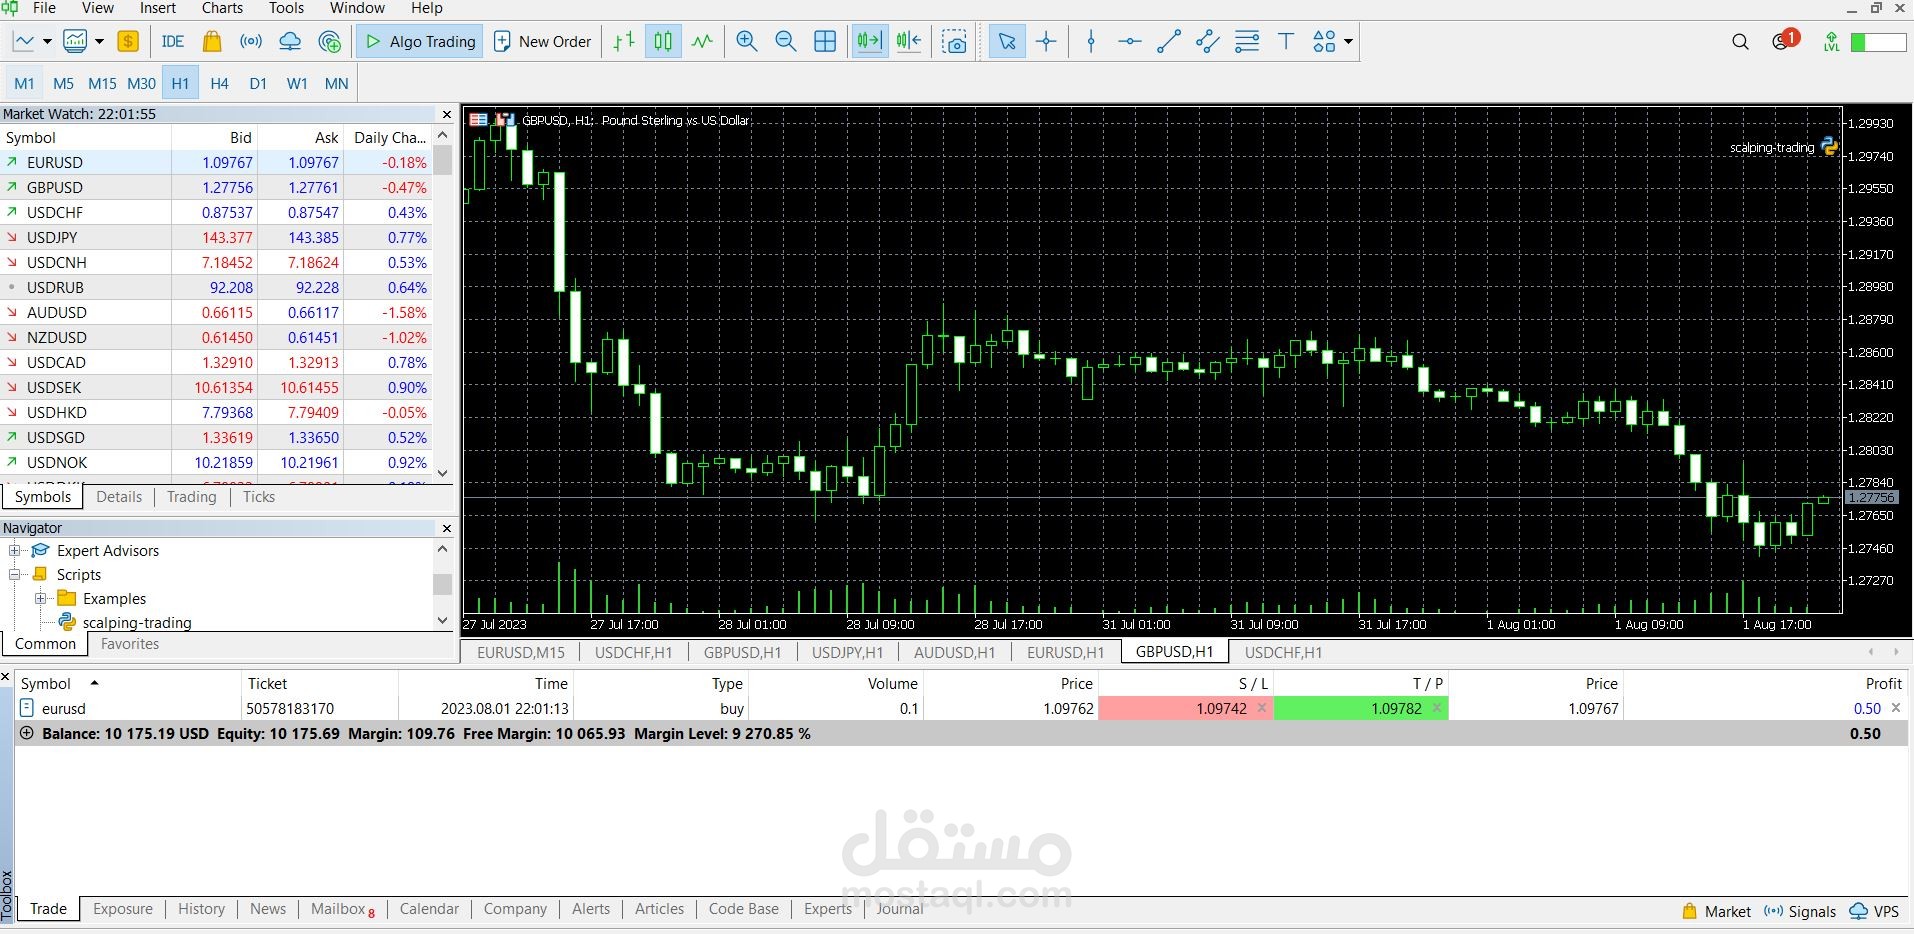Open the shapes objects dropdown arrow
Image resolution: width=1914 pixels, height=934 pixels.
[1348, 42]
